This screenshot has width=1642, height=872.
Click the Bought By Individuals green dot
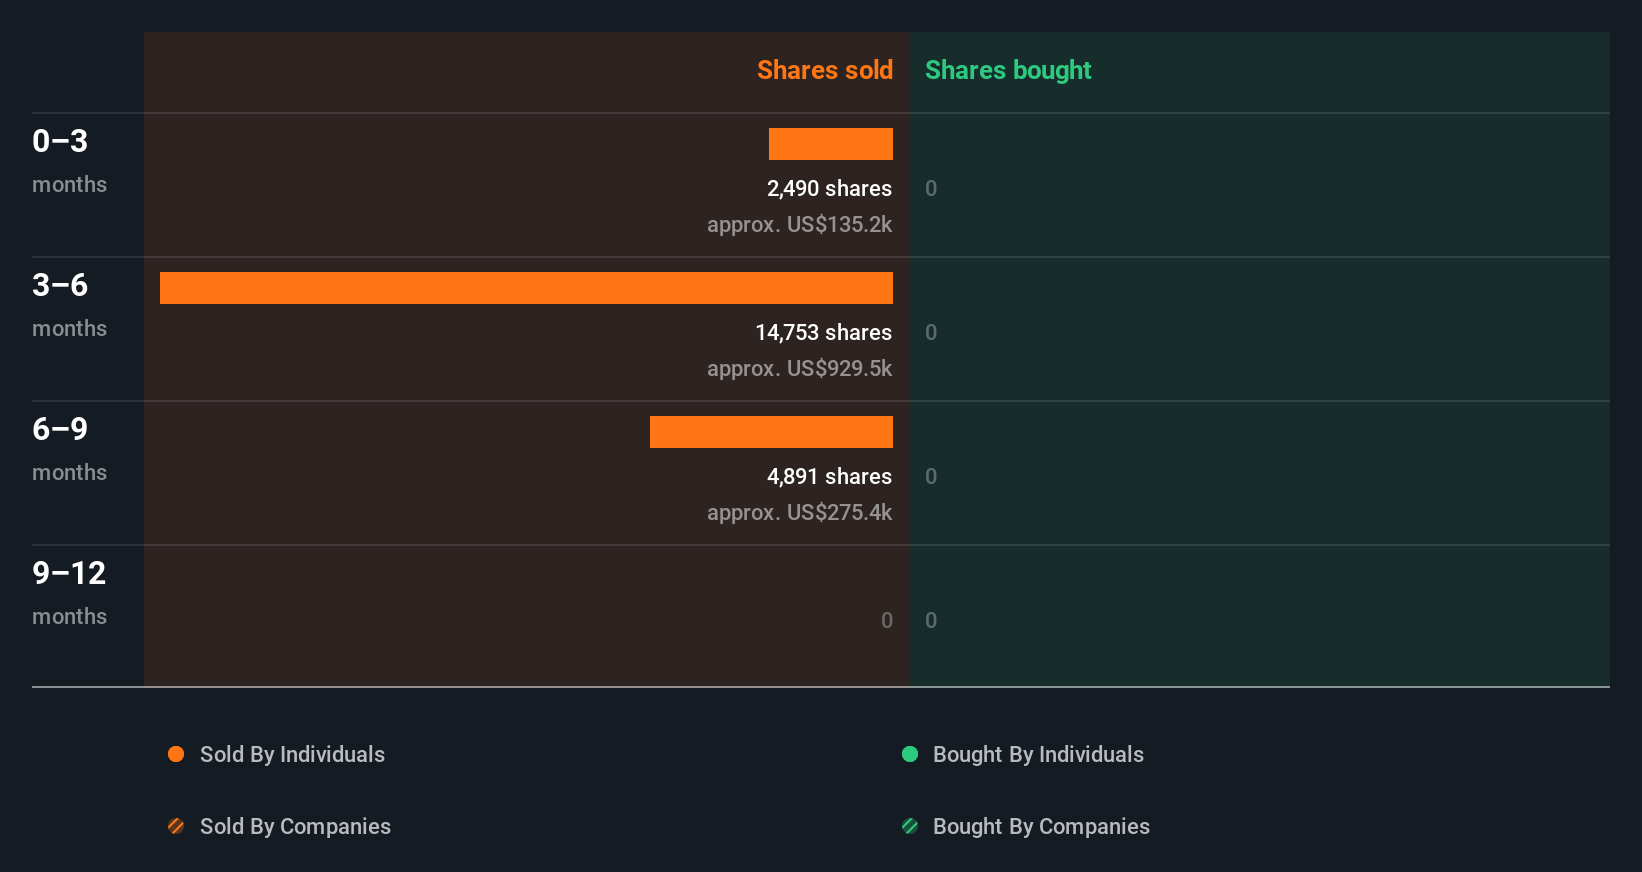(910, 754)
